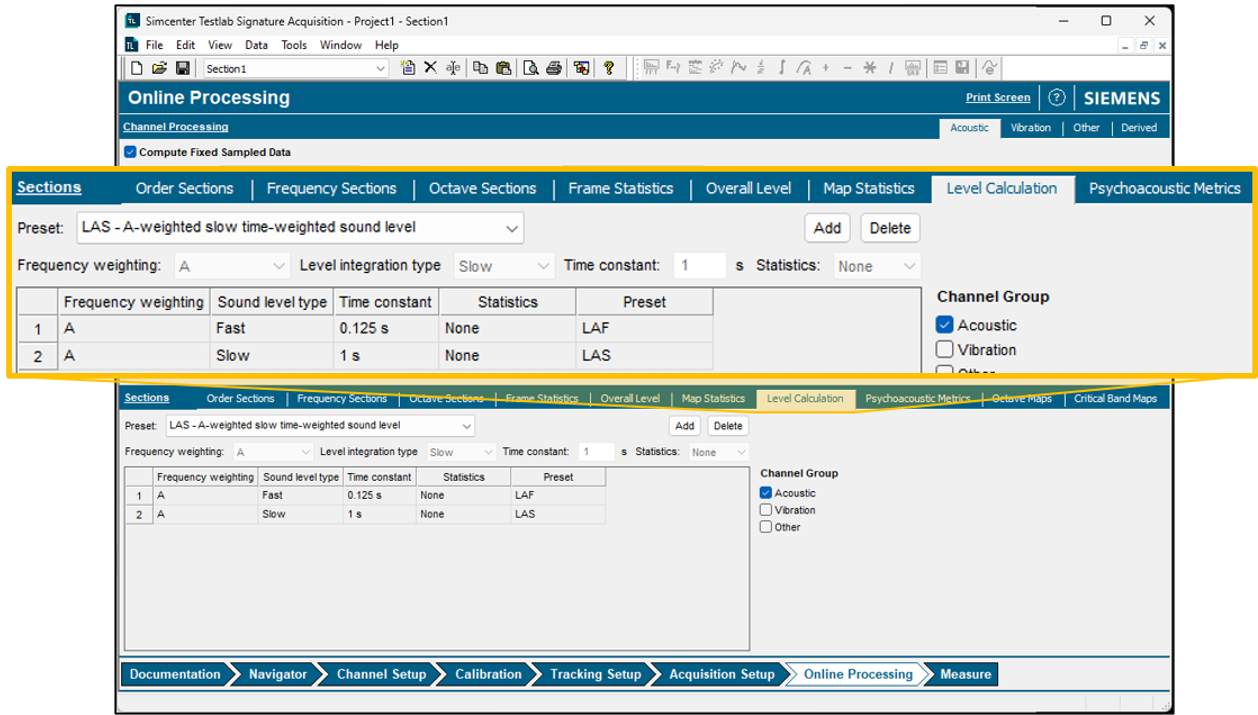
Task: Click the Simcenter Testlab title bar app icon
Action: tap(133, 21)
